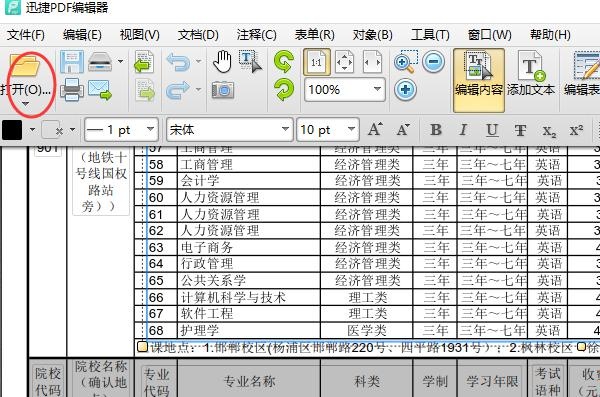Decrease font size with the smaller A icon
This screenshot has width=600, height=397.
(x=403, y=130)
